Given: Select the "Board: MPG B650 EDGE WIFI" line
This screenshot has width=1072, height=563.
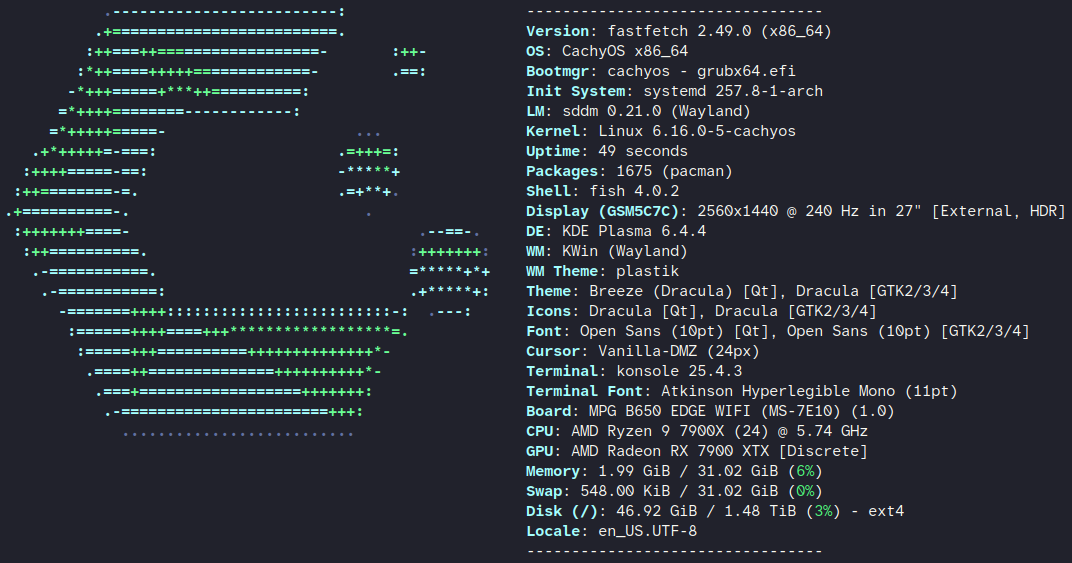Looking at the screenshot, I should tap(710, 411).
